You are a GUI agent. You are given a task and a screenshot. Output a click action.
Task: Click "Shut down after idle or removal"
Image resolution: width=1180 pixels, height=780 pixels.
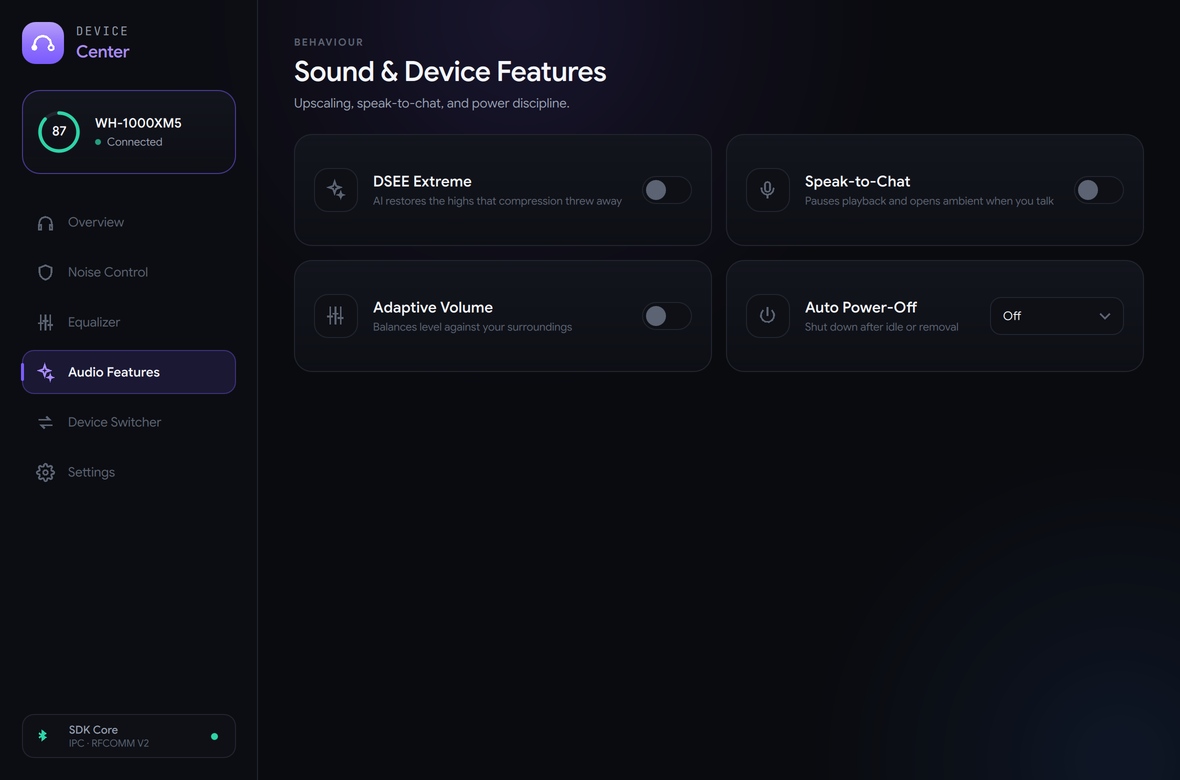[x=881, y=328]
